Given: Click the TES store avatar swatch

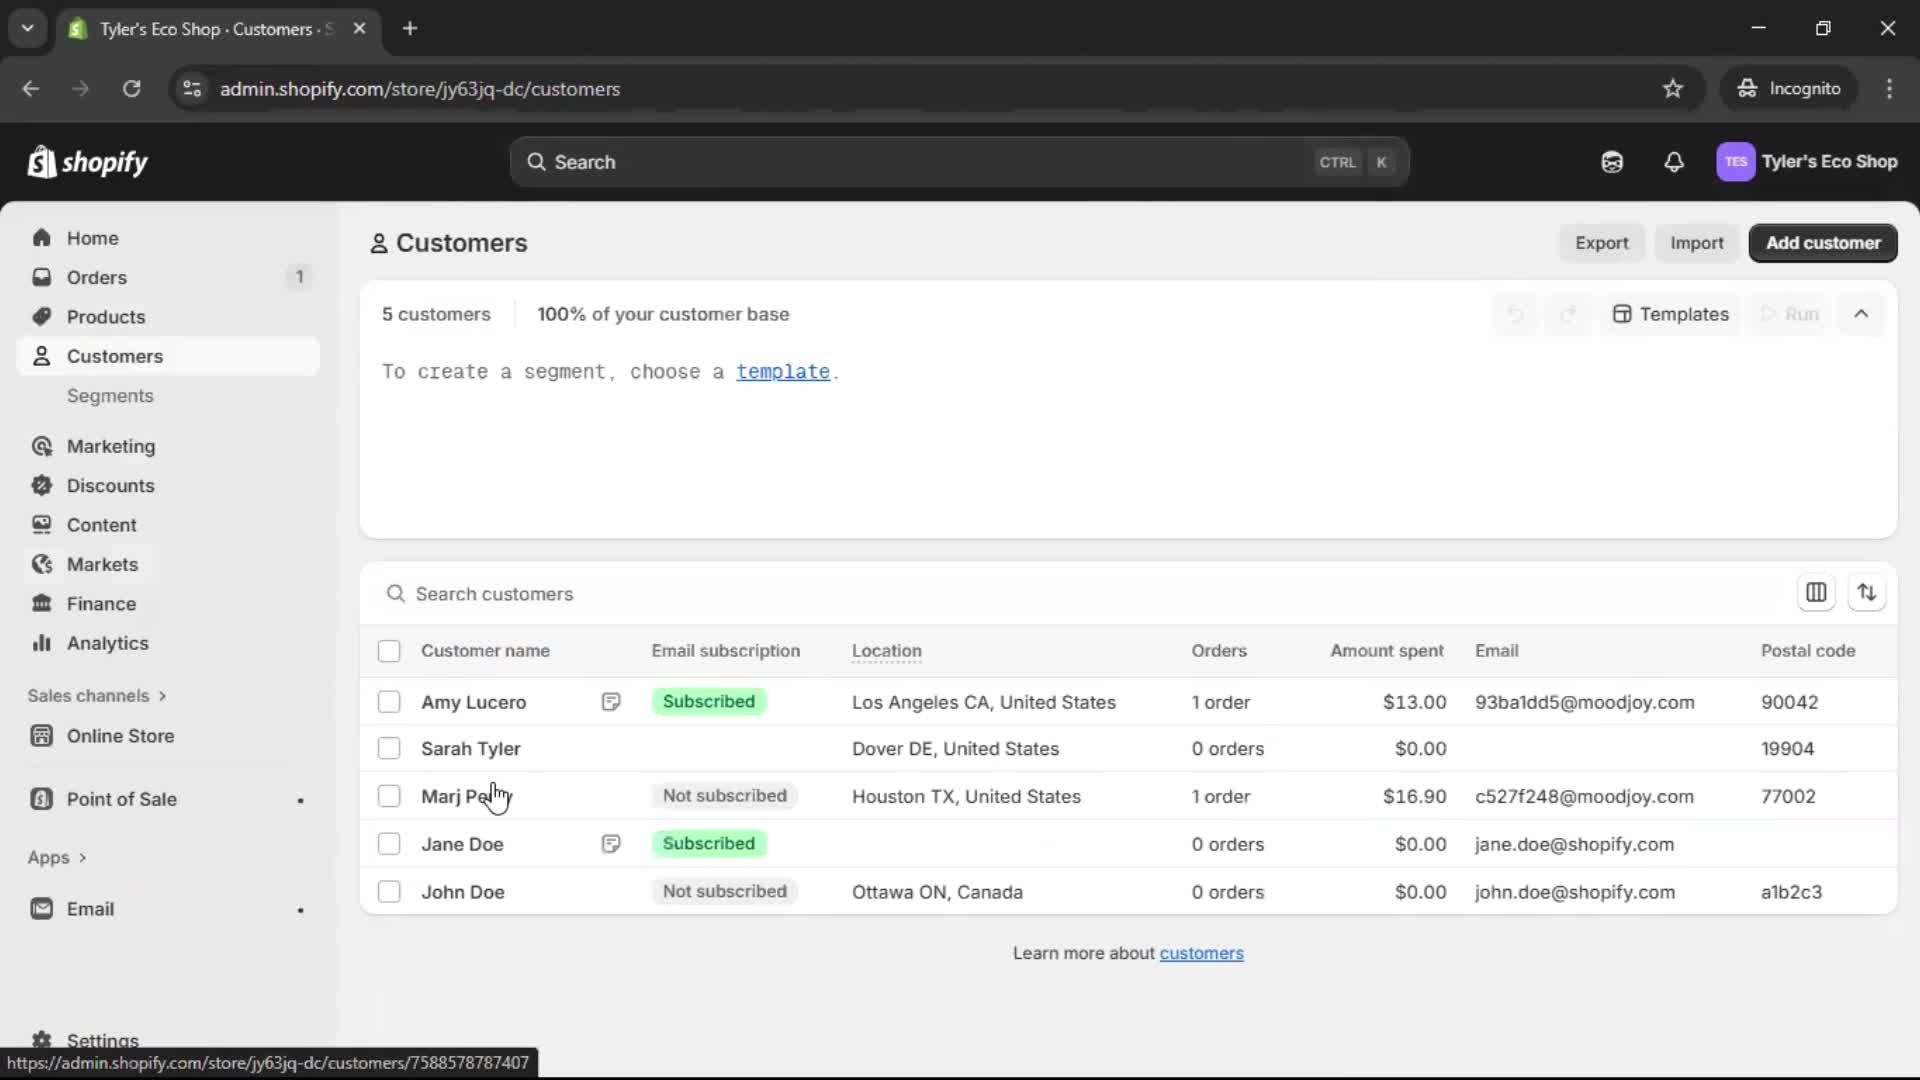Looking at the screenshot, I should click(1735, 162).
